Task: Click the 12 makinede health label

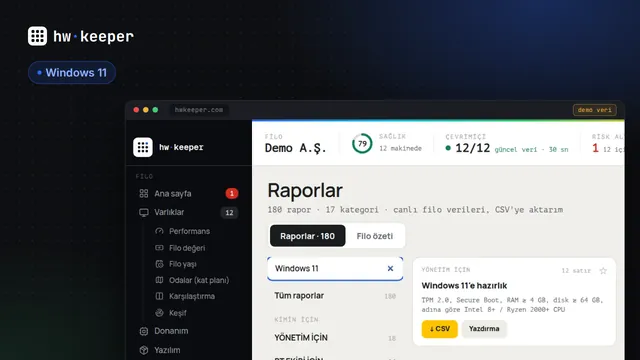Action: click(400, 149)
